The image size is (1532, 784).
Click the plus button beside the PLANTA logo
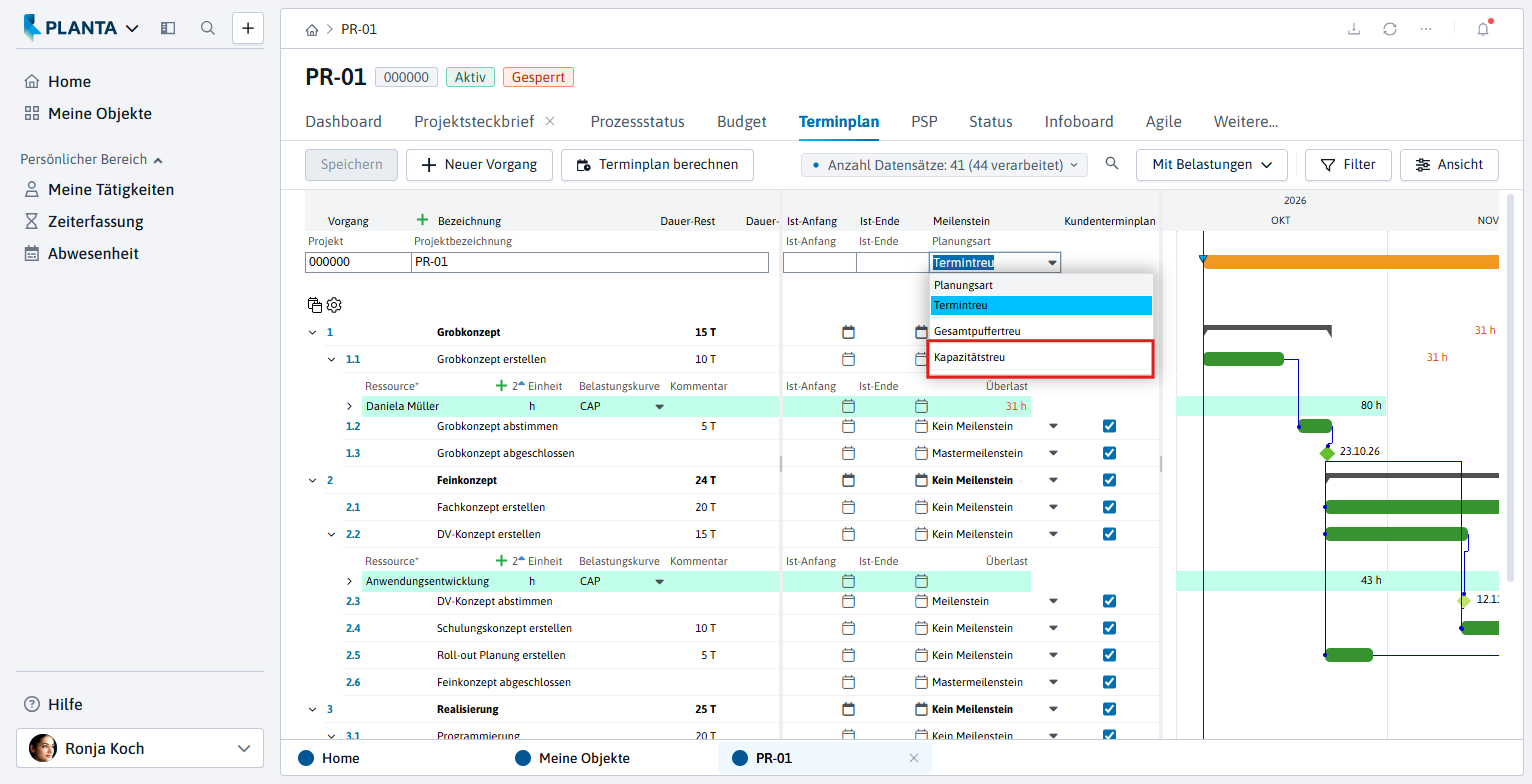pyautogui.click(x=248, y=28)
